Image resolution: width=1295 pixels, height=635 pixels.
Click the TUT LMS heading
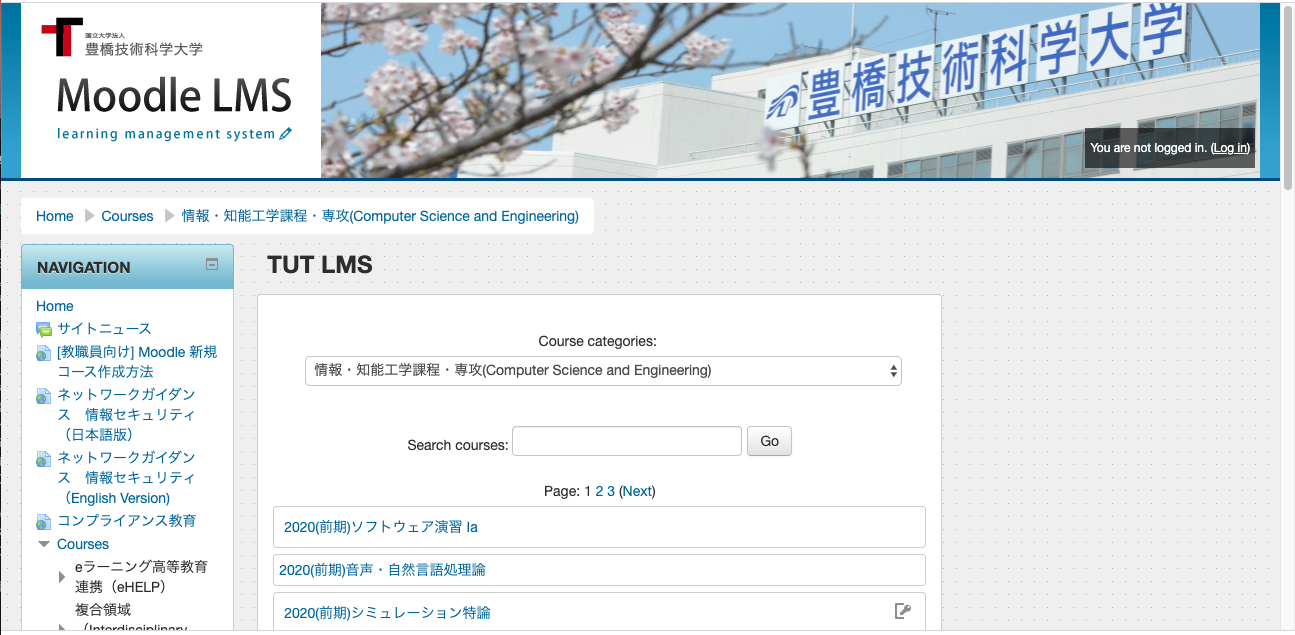(320, 265)
